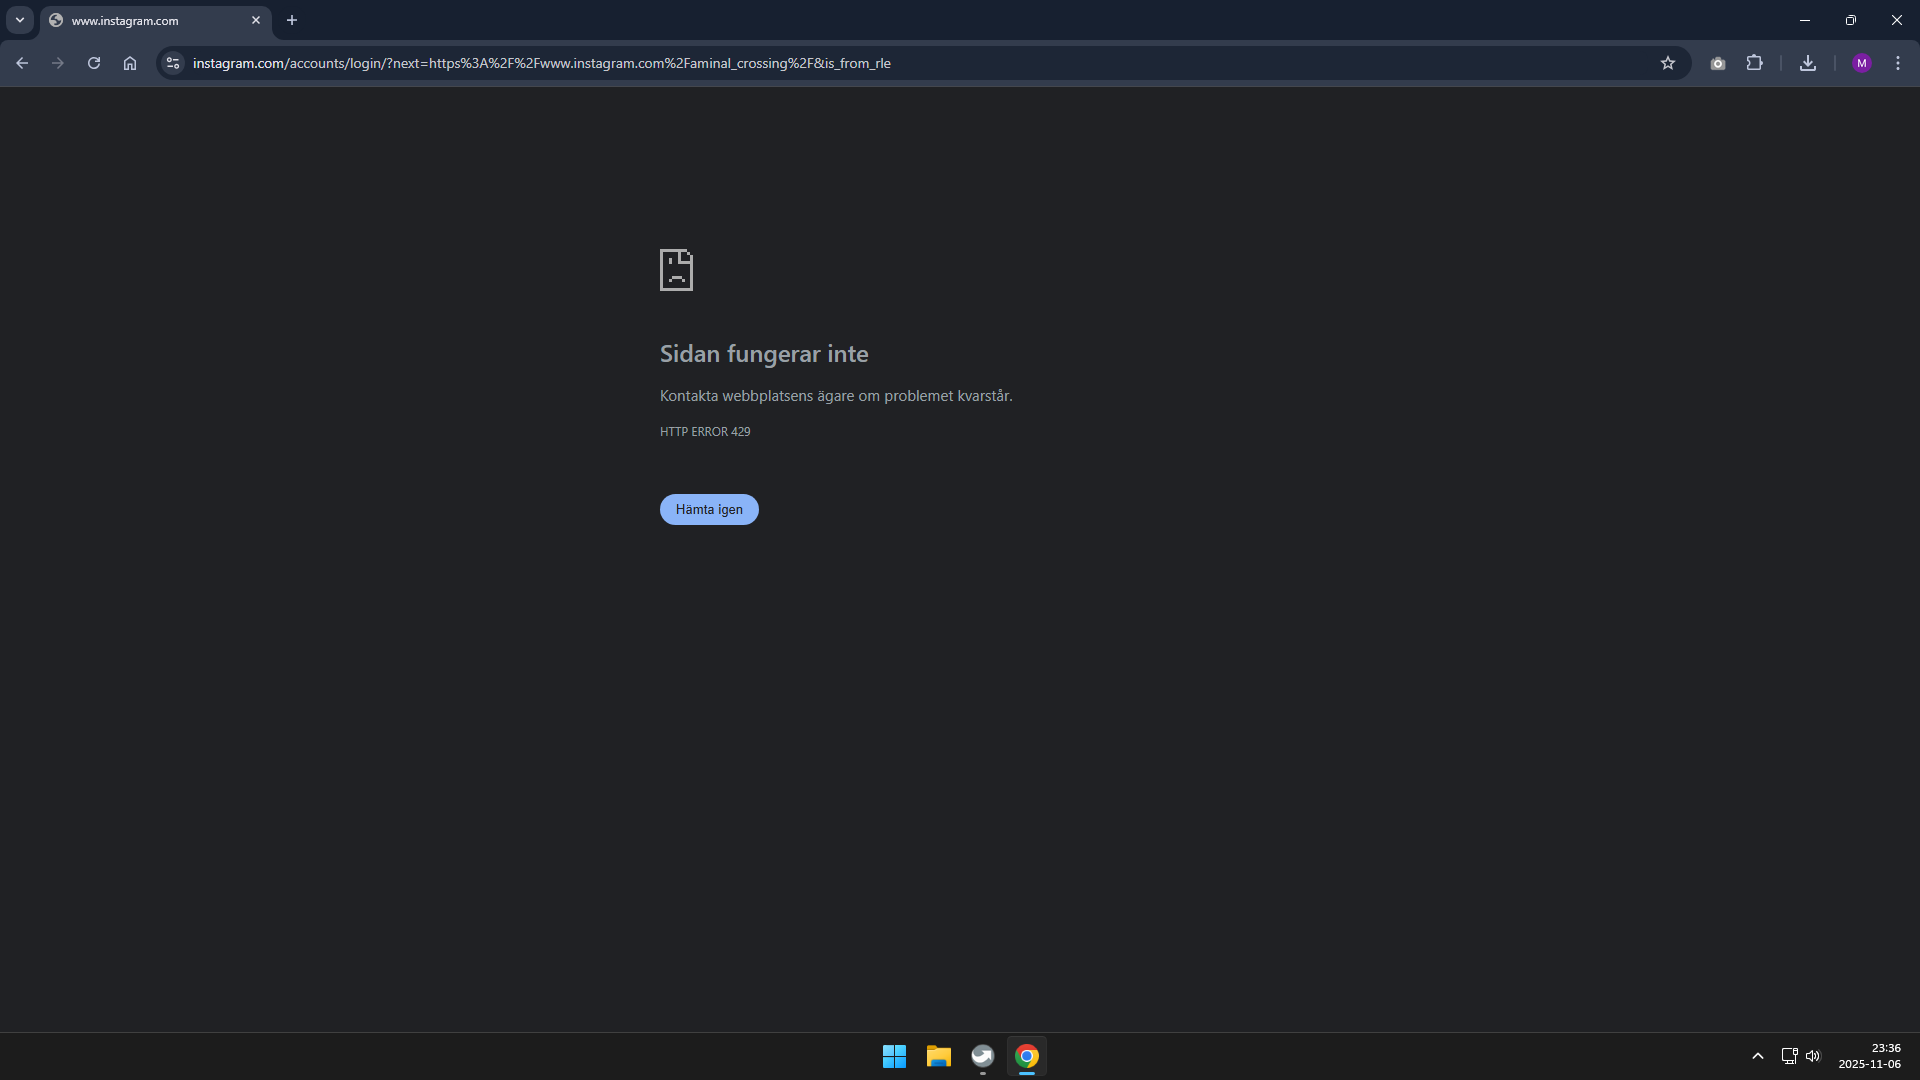
Task: Open Windows Start menu
Action: 894,1056
